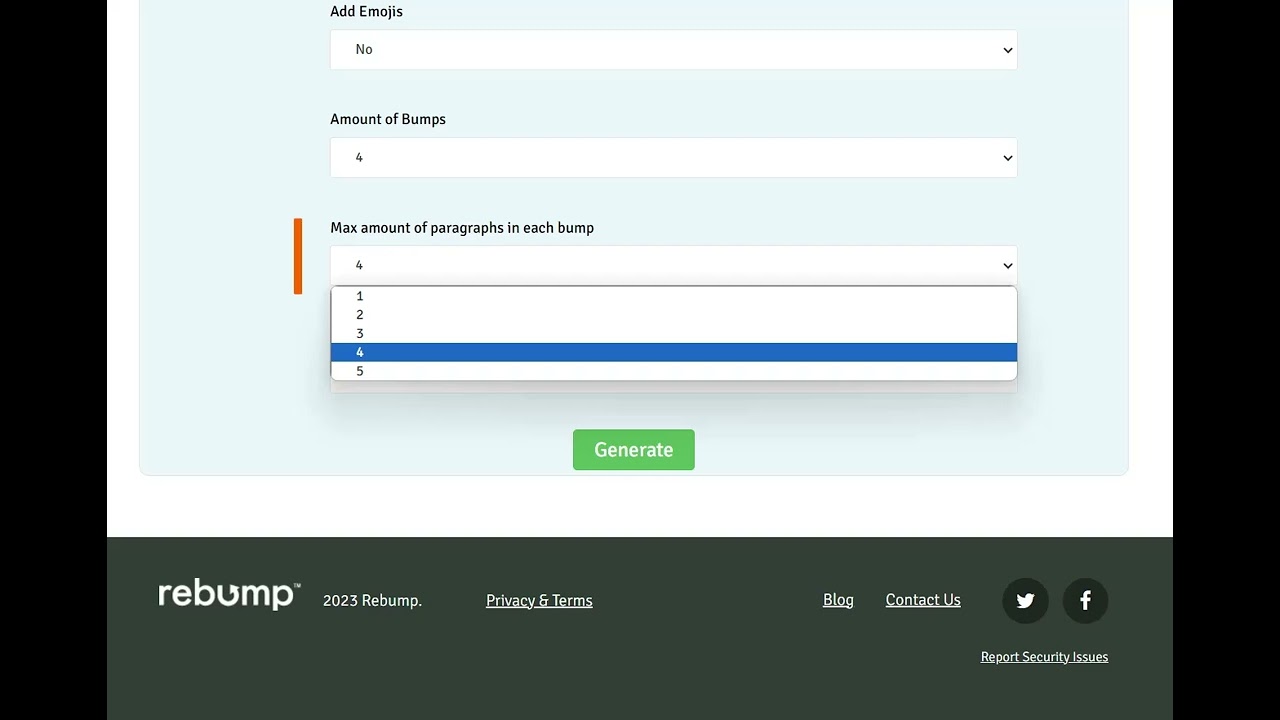1280x720 pixels.
Task: Go to the Blog link
Action: coord(838,600)
